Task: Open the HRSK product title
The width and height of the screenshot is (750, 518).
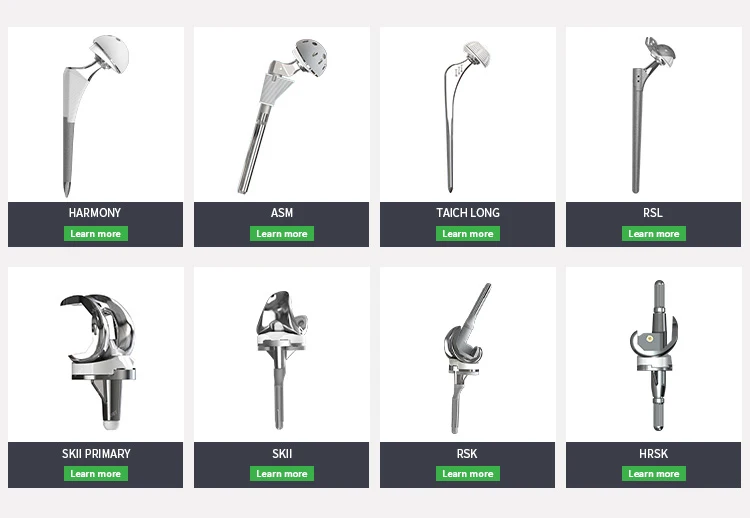Action: (653, 453)
